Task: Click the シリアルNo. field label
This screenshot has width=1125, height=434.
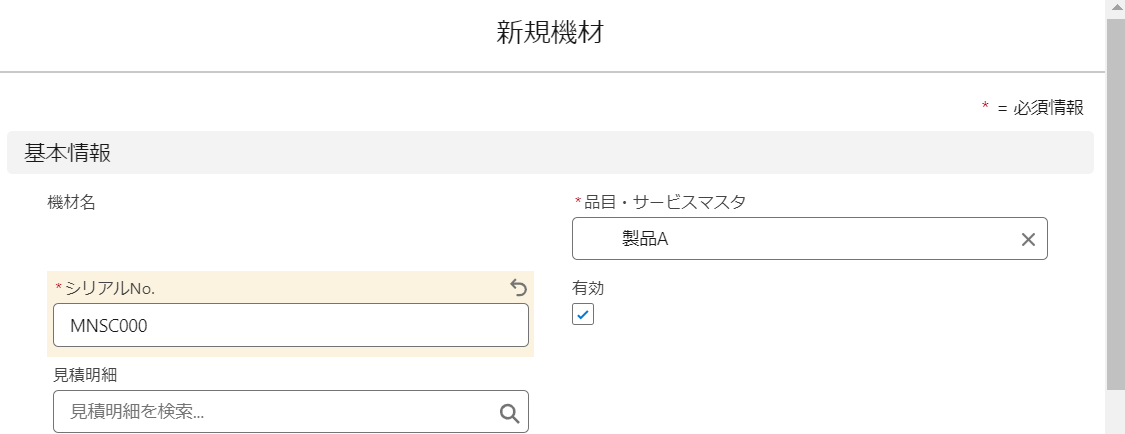Action: [110, 288]
